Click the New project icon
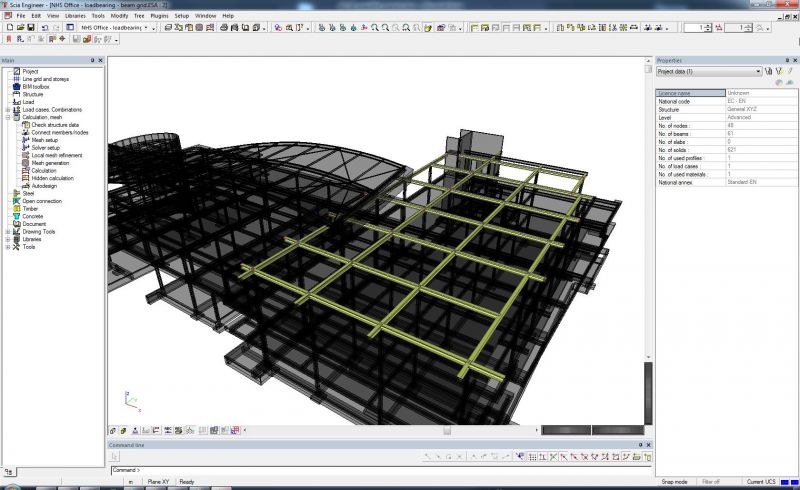Screen dimensions: 800x490 click(x=8, y=27)
